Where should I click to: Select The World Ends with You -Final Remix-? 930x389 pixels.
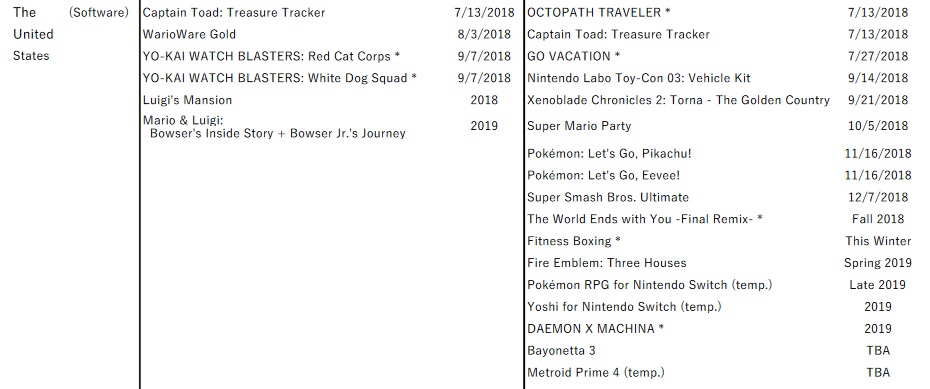coord(645,219)
